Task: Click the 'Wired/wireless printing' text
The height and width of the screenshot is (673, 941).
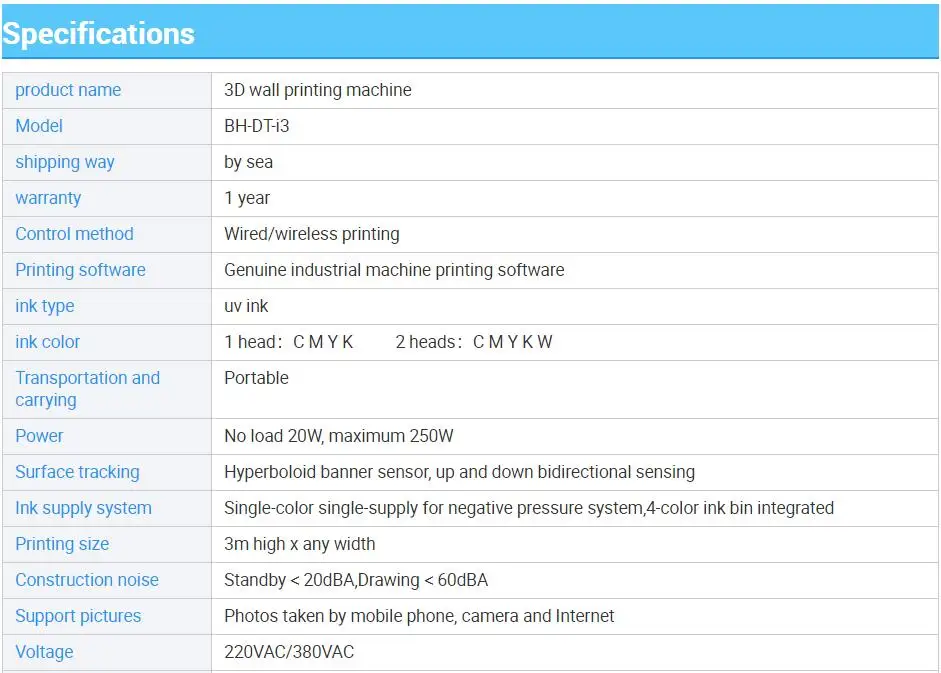Action: [311, 234]
